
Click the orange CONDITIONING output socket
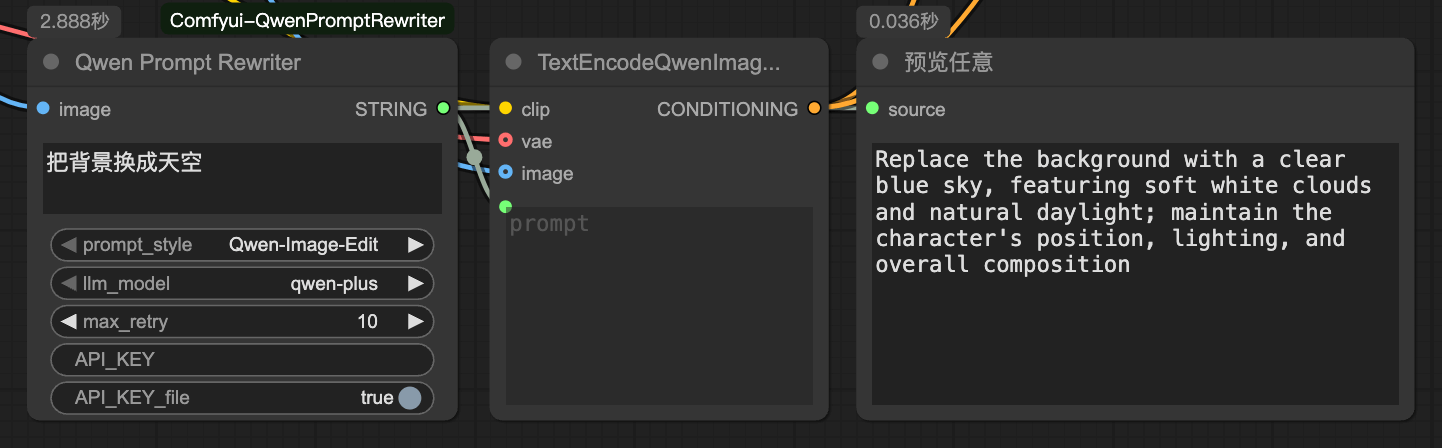click(x=814, y=108)
